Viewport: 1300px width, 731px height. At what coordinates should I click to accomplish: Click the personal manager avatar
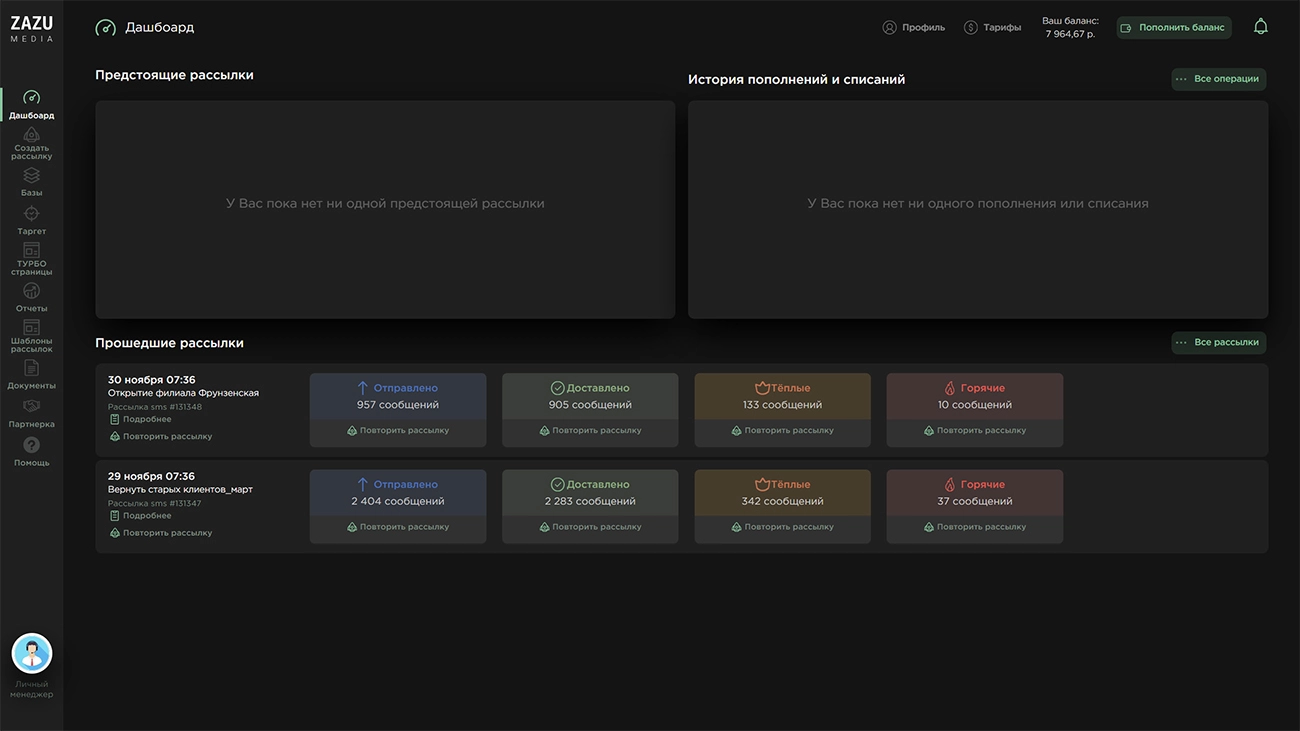[x=32, y=654]
